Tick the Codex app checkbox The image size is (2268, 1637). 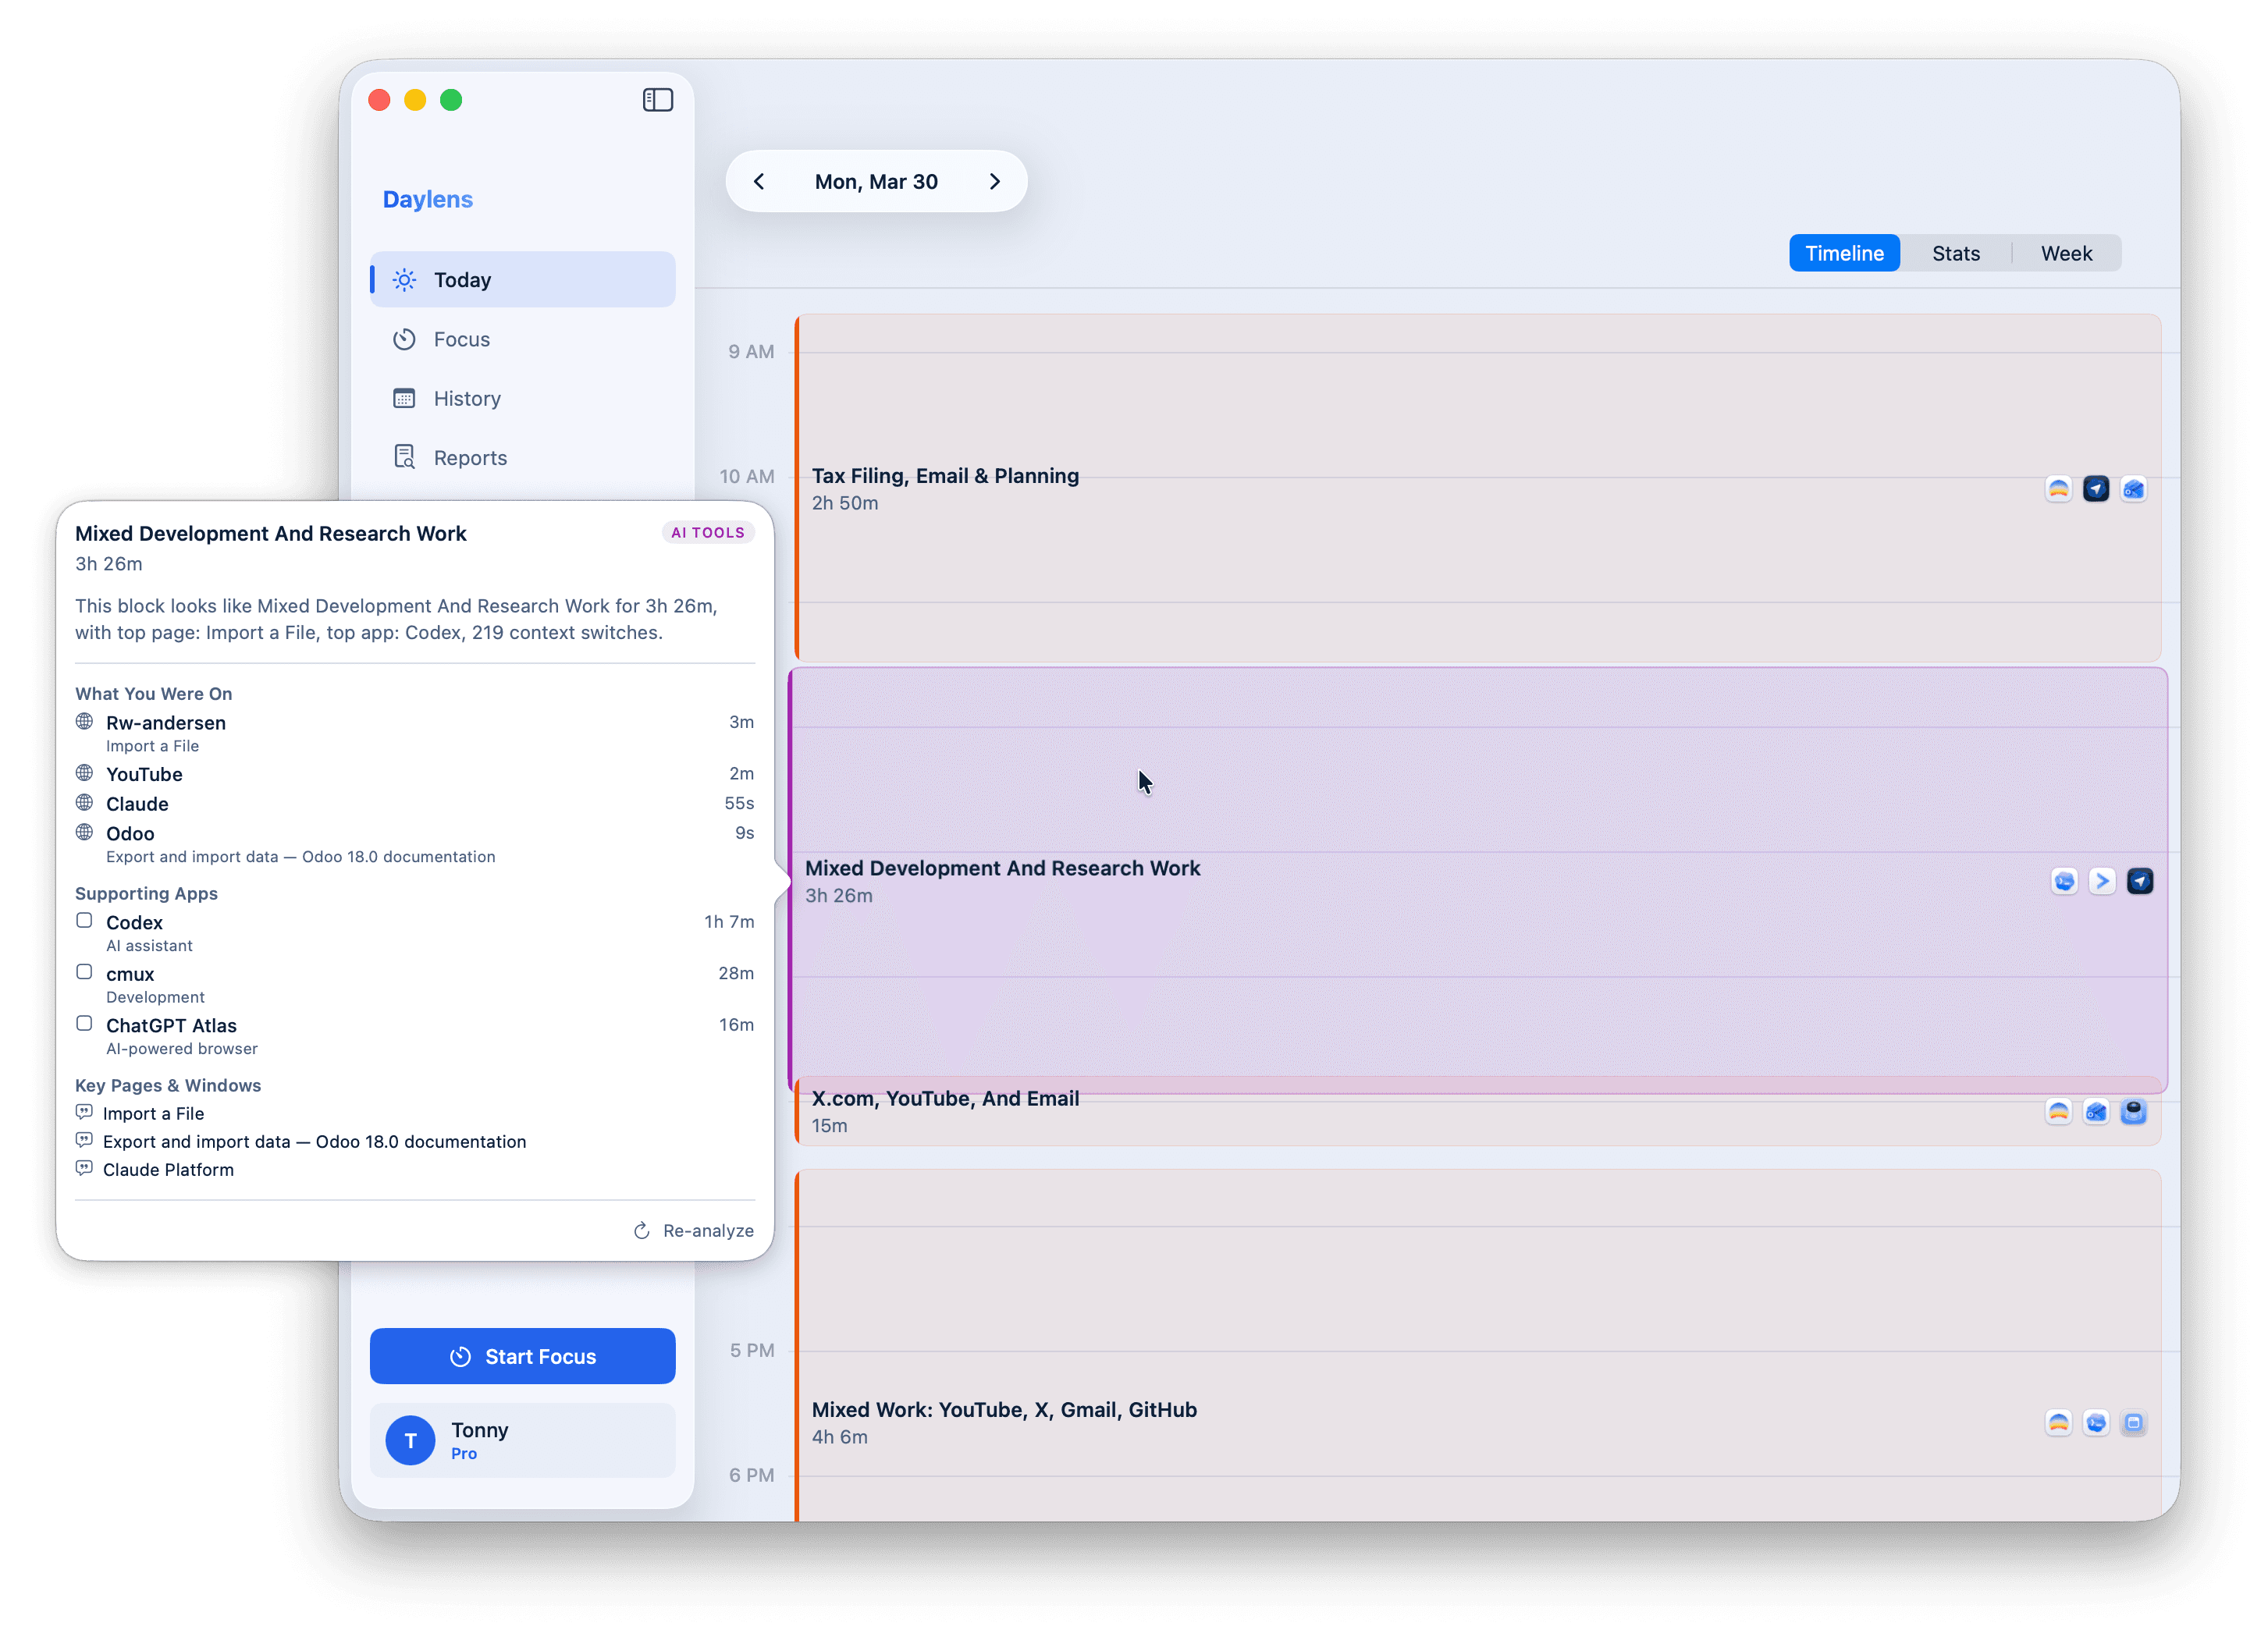pos(85,920)
